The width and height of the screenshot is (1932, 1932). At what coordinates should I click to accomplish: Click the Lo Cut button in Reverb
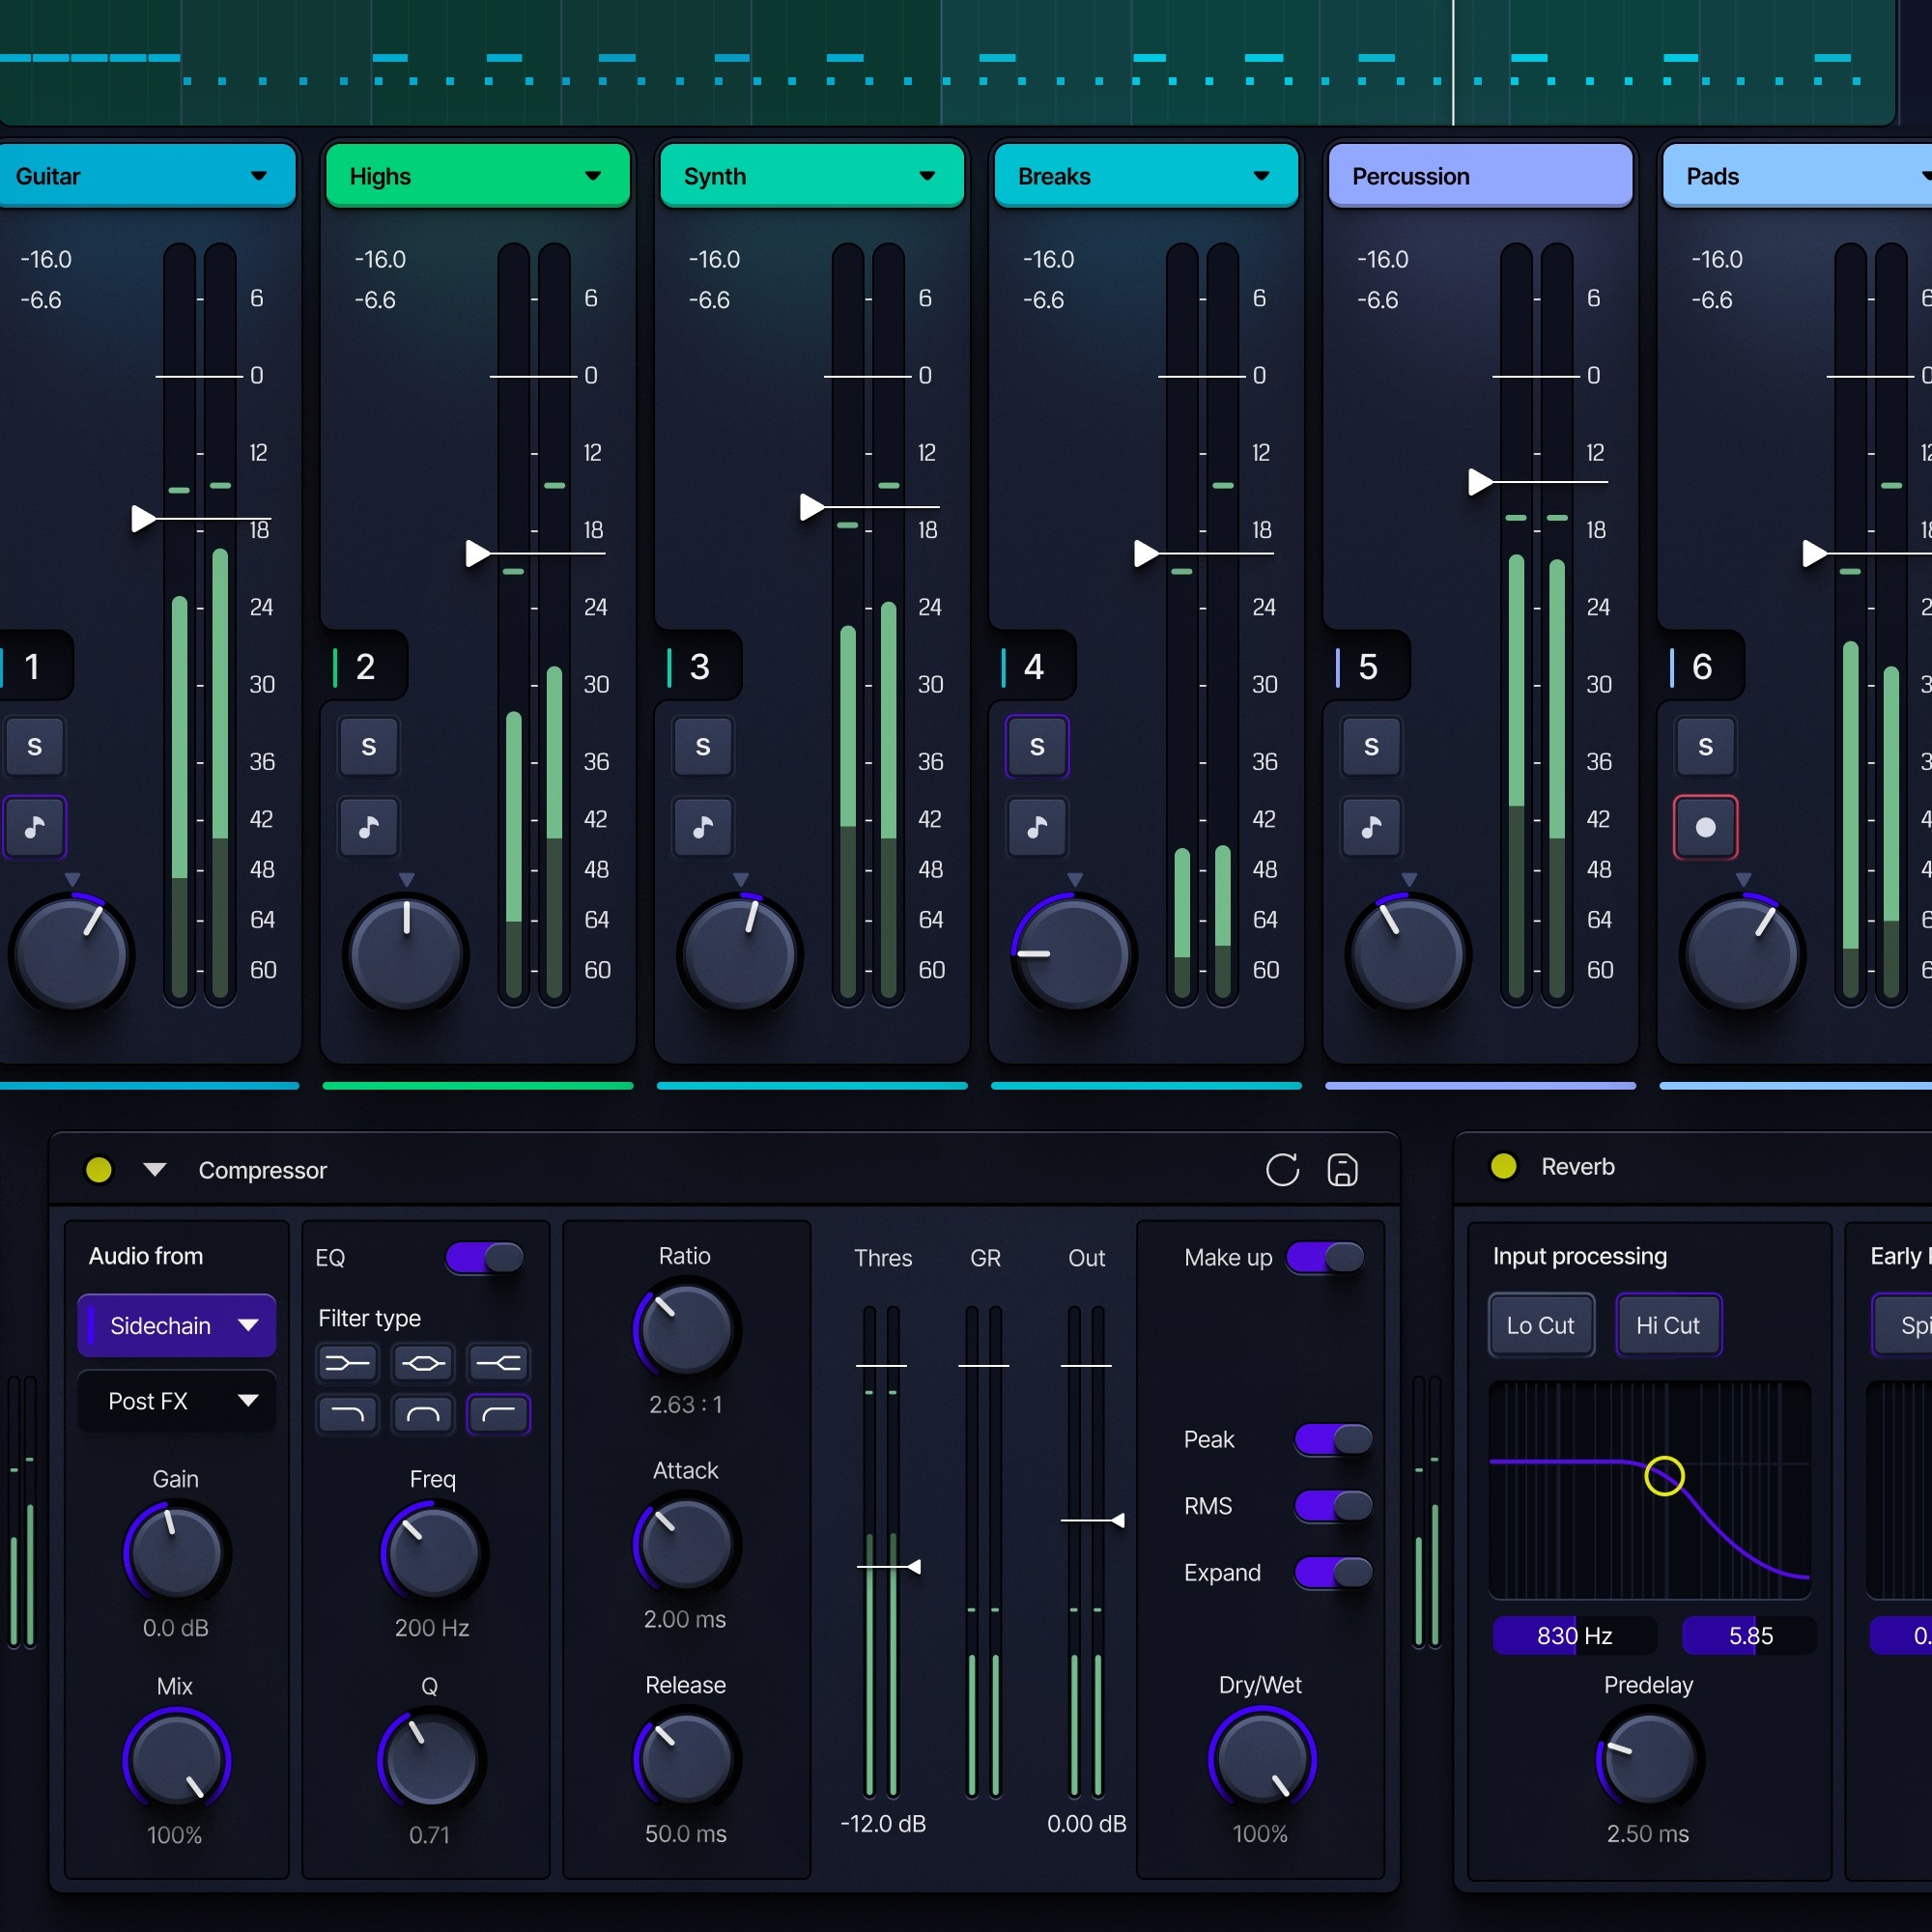(x=1540, y=1325)
